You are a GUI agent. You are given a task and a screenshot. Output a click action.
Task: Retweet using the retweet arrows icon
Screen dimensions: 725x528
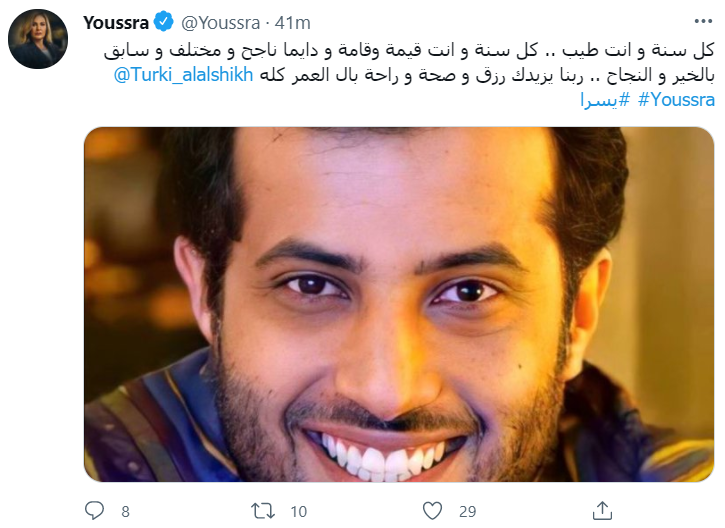[x=263, y=511]
